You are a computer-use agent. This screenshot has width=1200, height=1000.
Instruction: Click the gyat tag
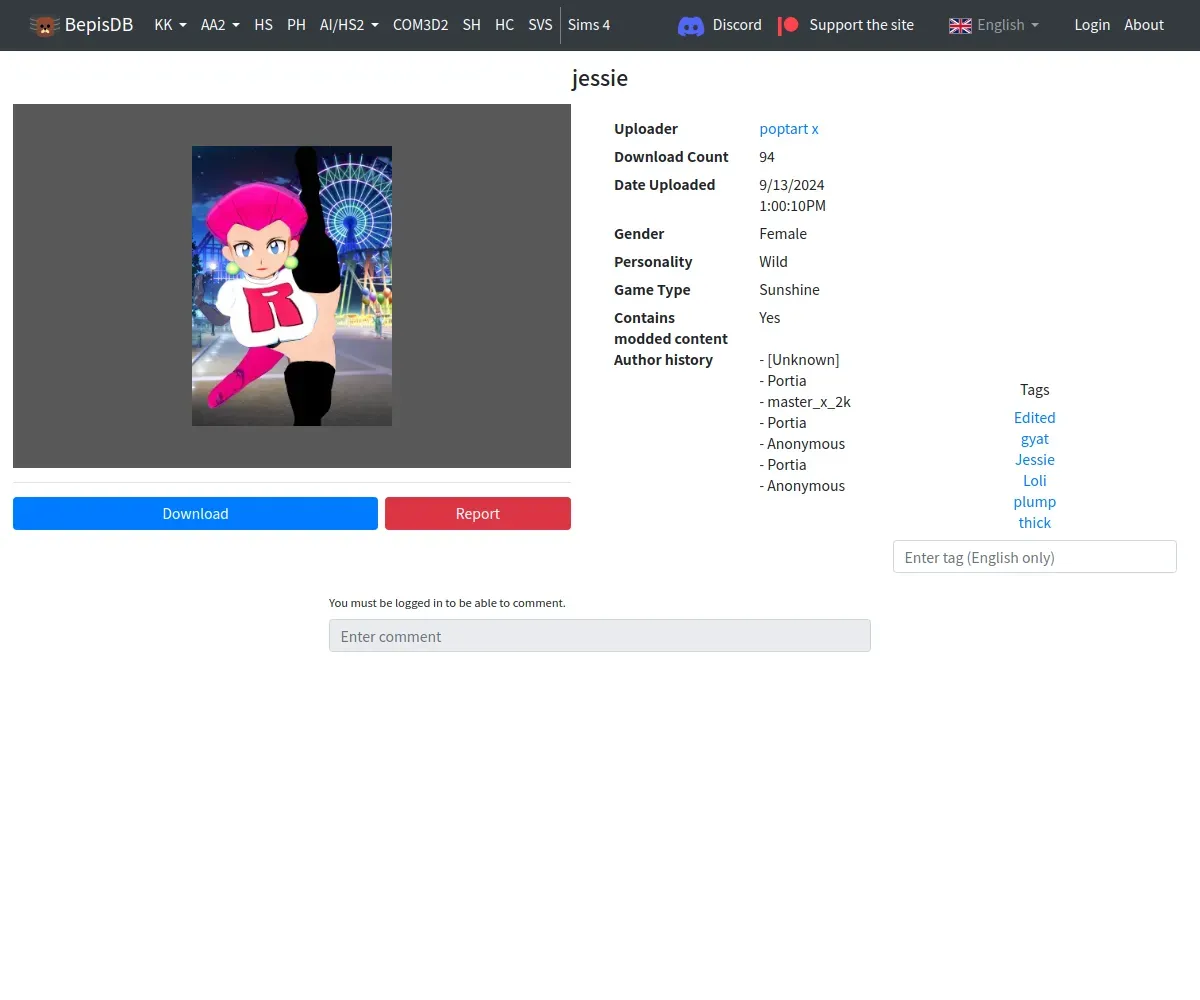(1035, 439)
